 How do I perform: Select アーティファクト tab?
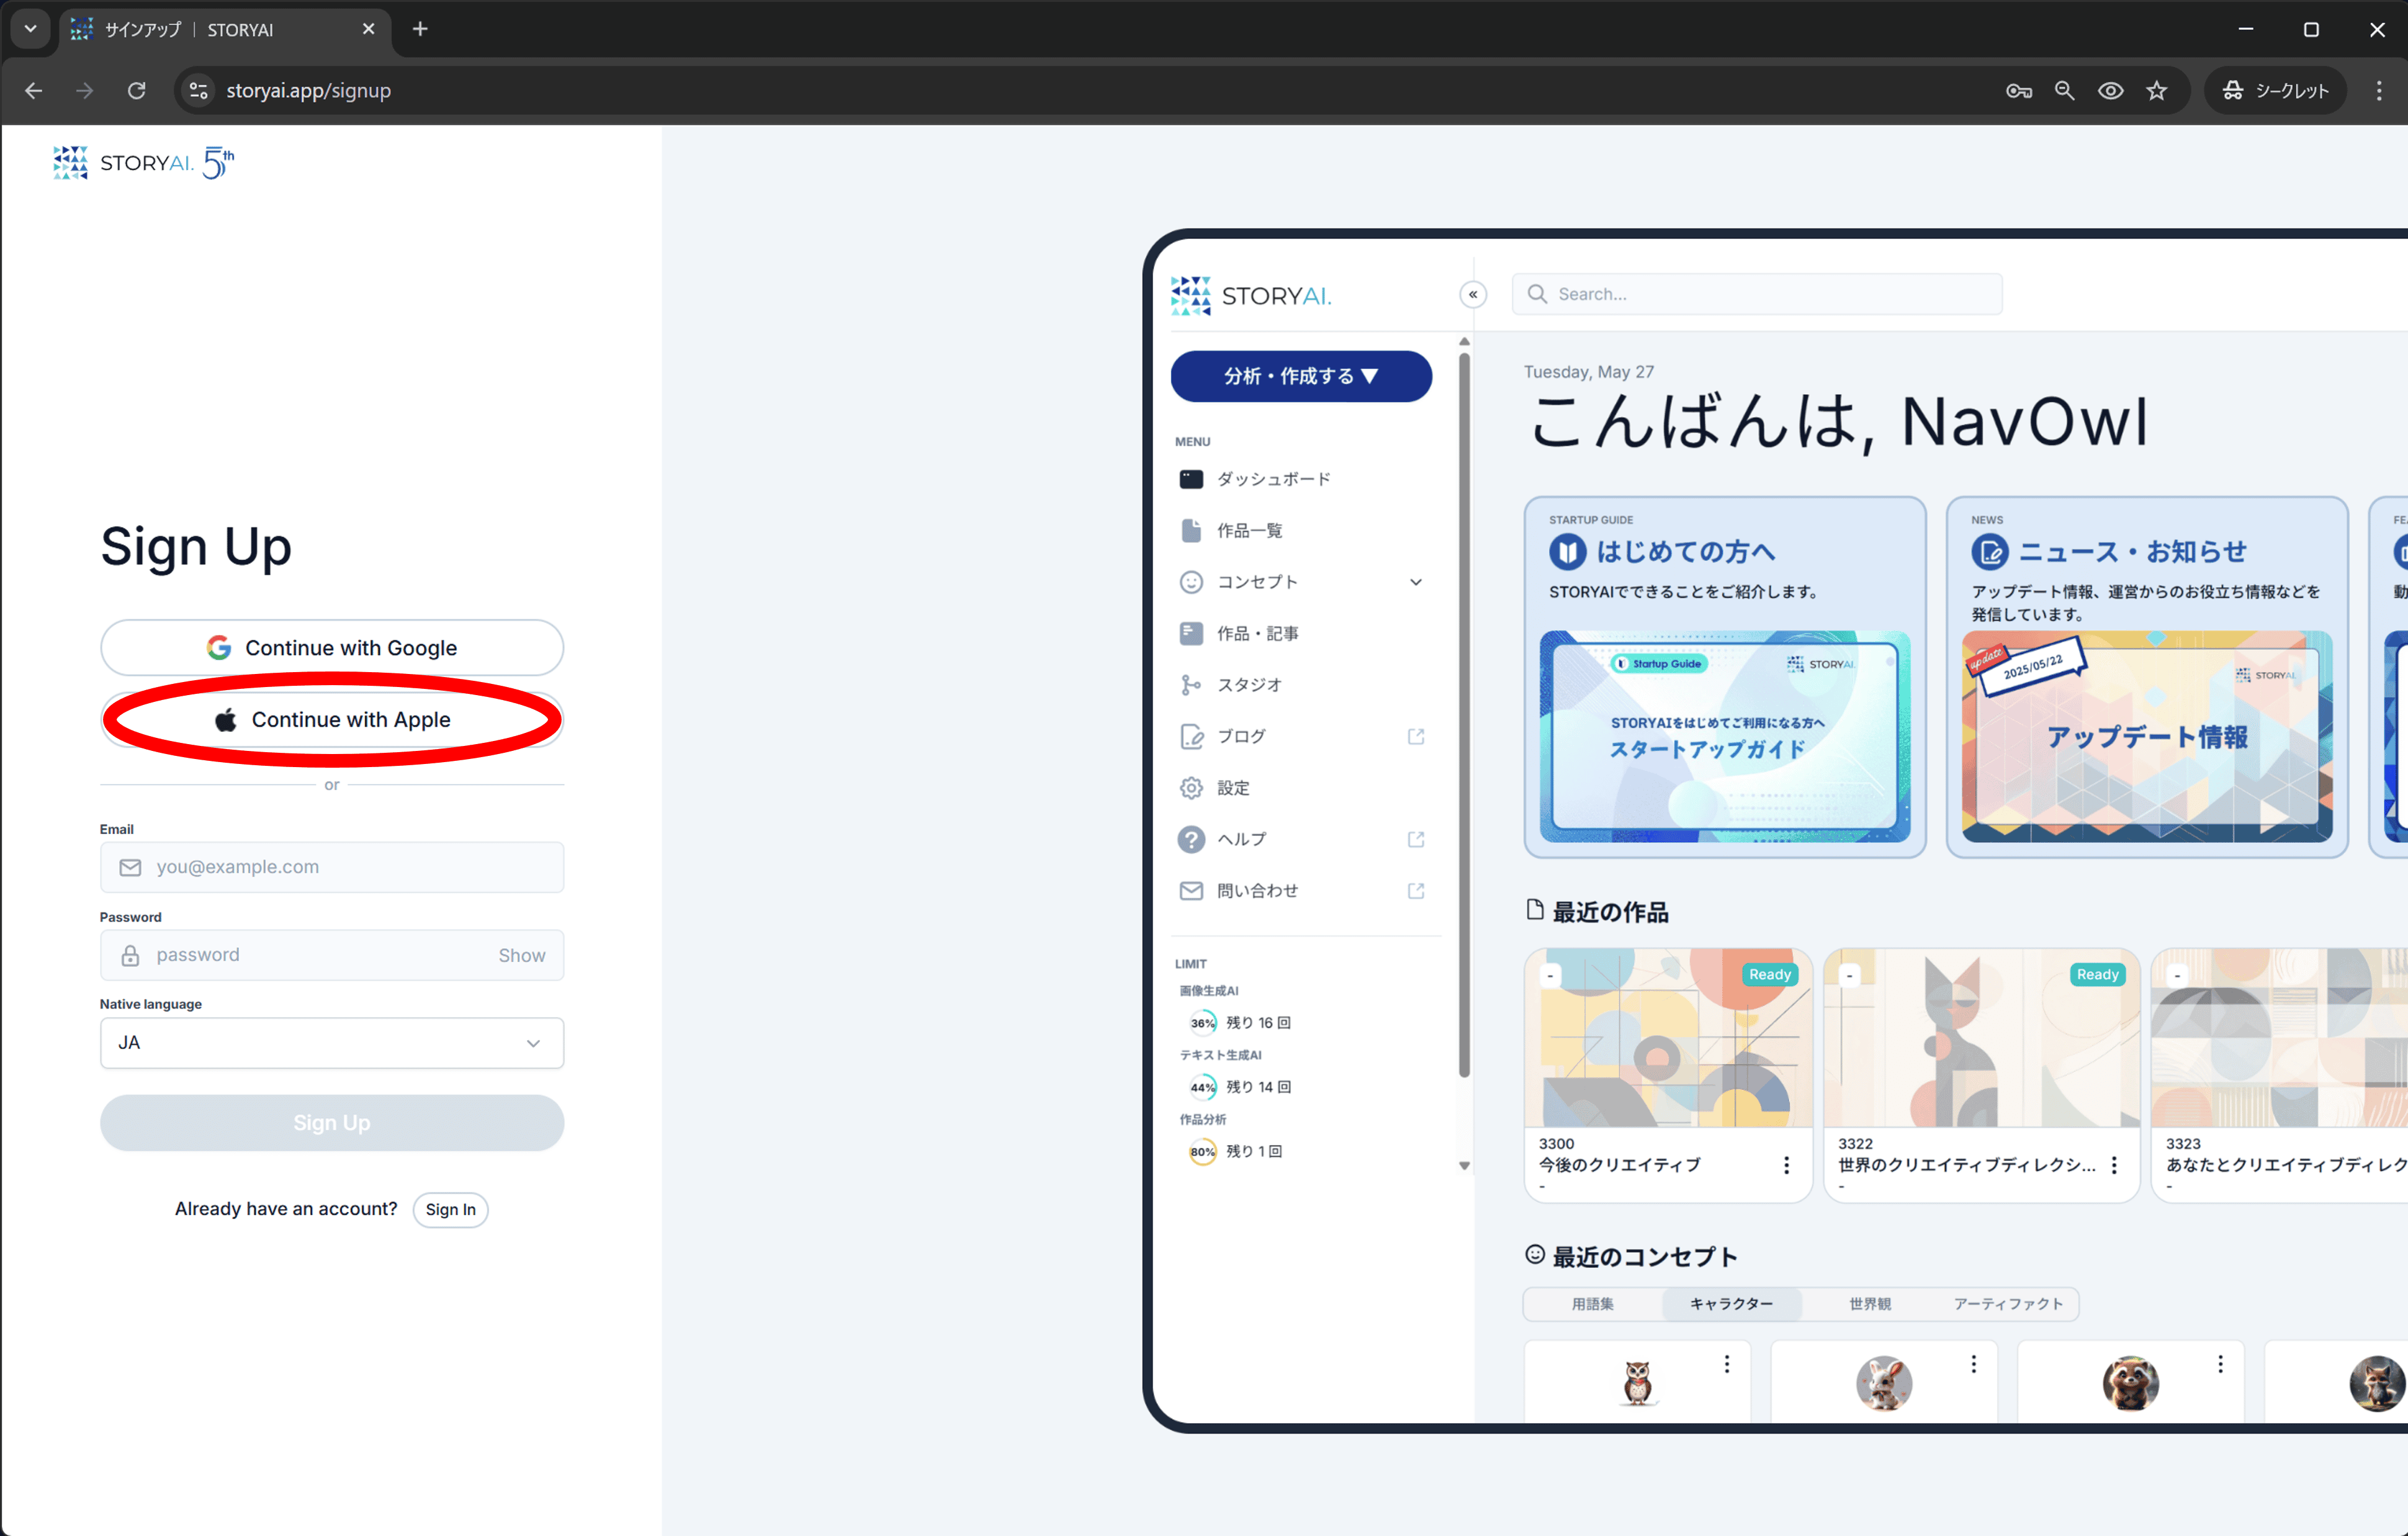[x=2008, y=1304]
